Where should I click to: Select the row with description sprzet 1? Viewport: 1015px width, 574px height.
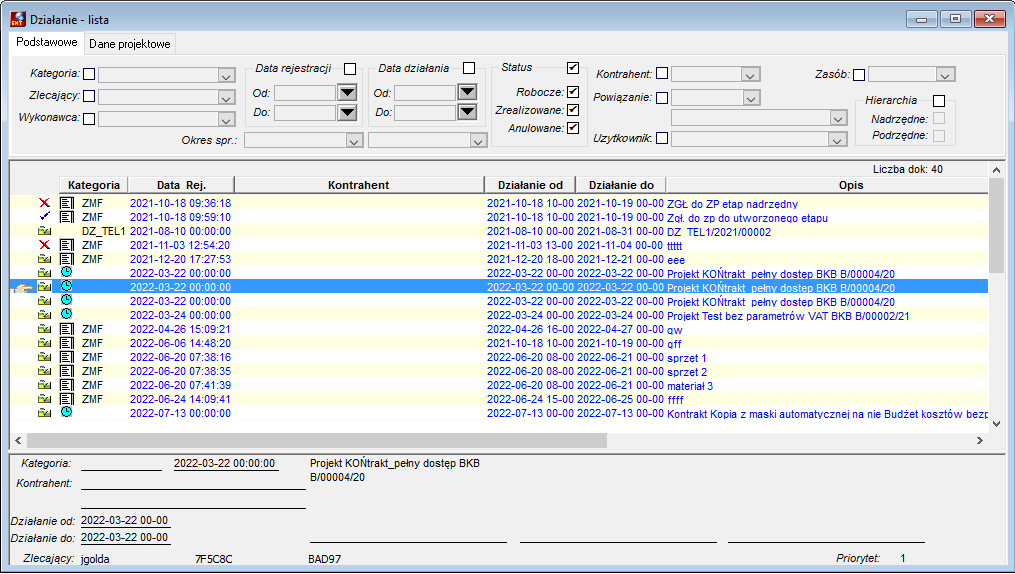(499, 357)
